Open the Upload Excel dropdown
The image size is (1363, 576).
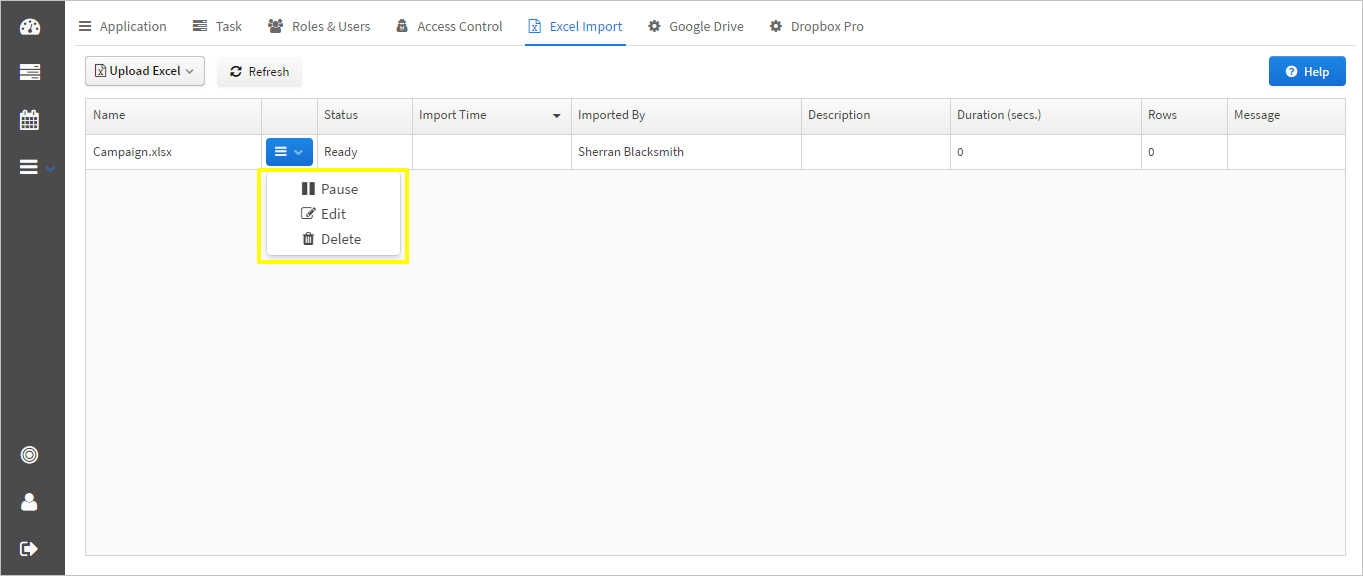coord(145,71)
